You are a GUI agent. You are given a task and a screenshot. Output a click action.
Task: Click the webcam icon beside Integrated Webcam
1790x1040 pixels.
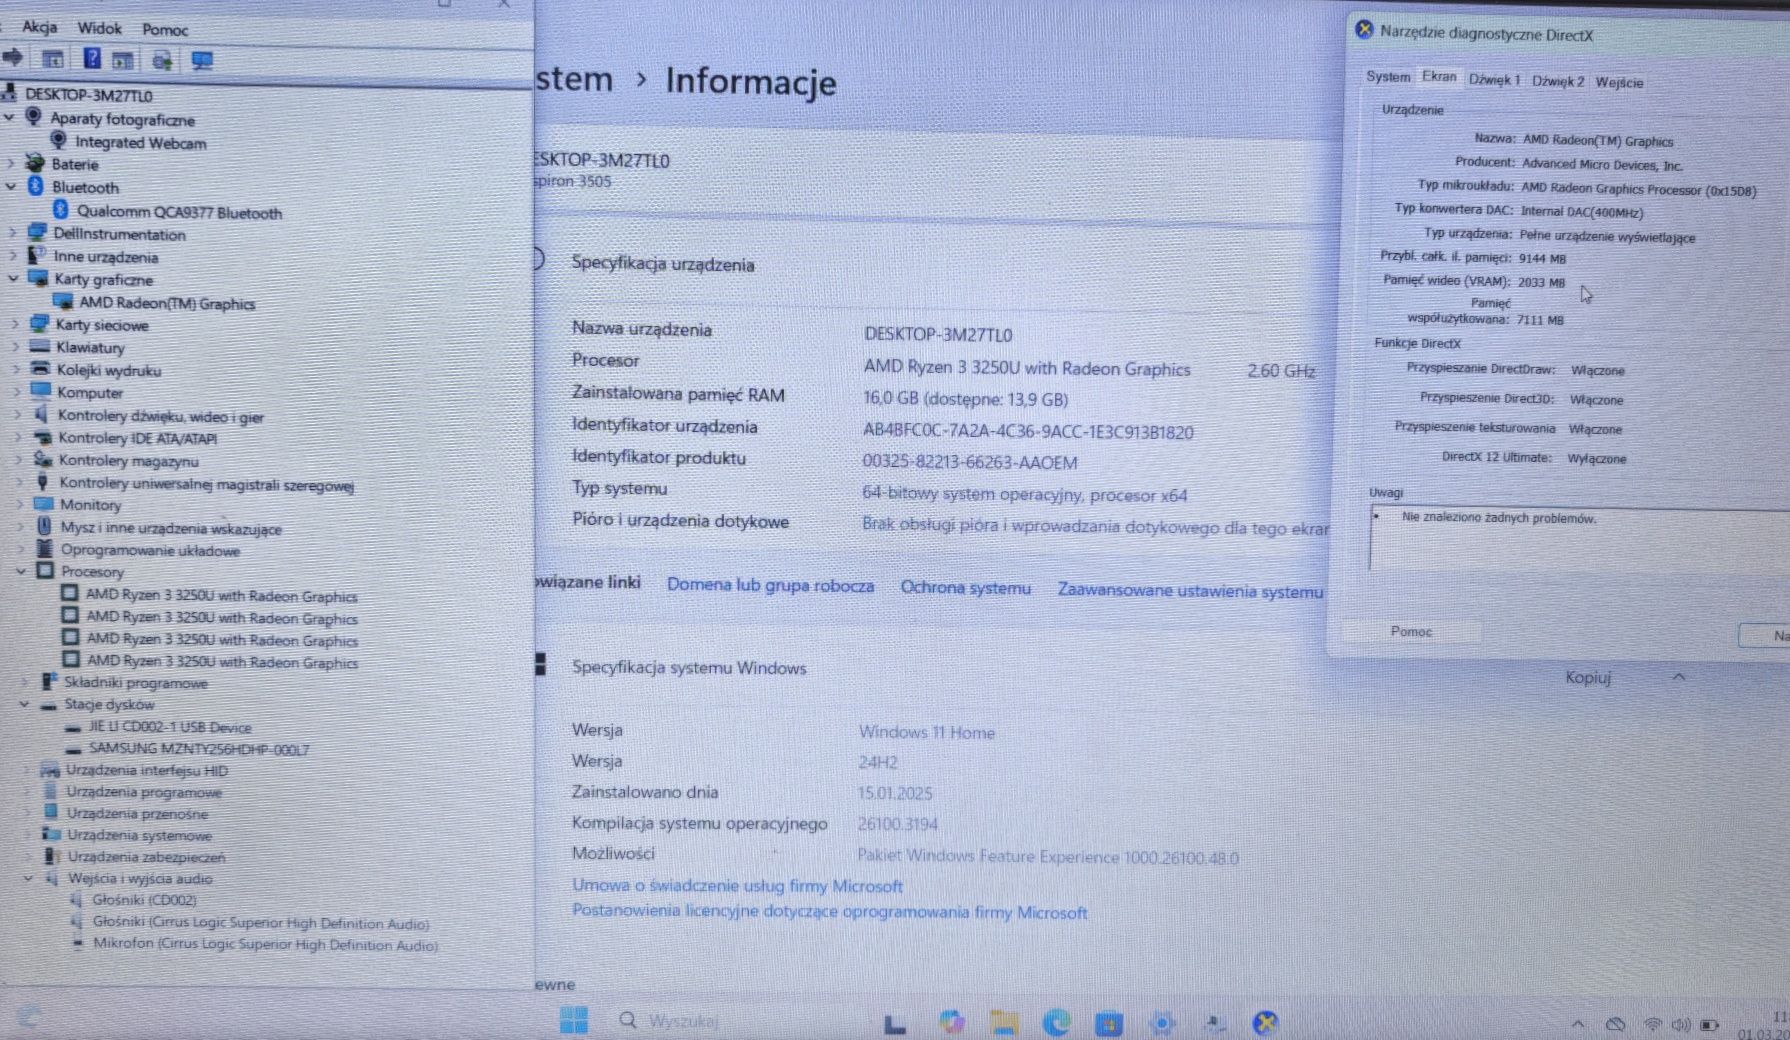click(59, 141)
